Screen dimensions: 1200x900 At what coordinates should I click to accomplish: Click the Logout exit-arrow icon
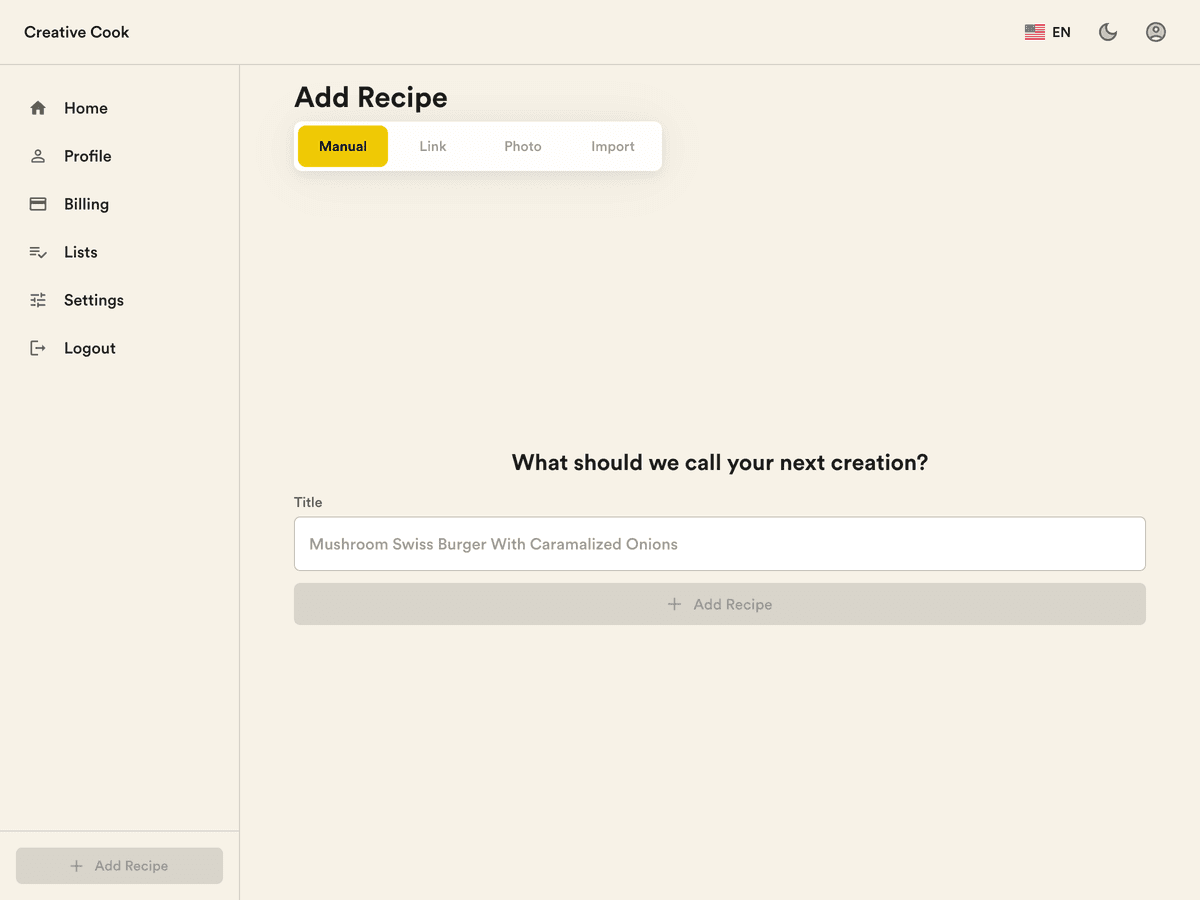click(38, 347)
